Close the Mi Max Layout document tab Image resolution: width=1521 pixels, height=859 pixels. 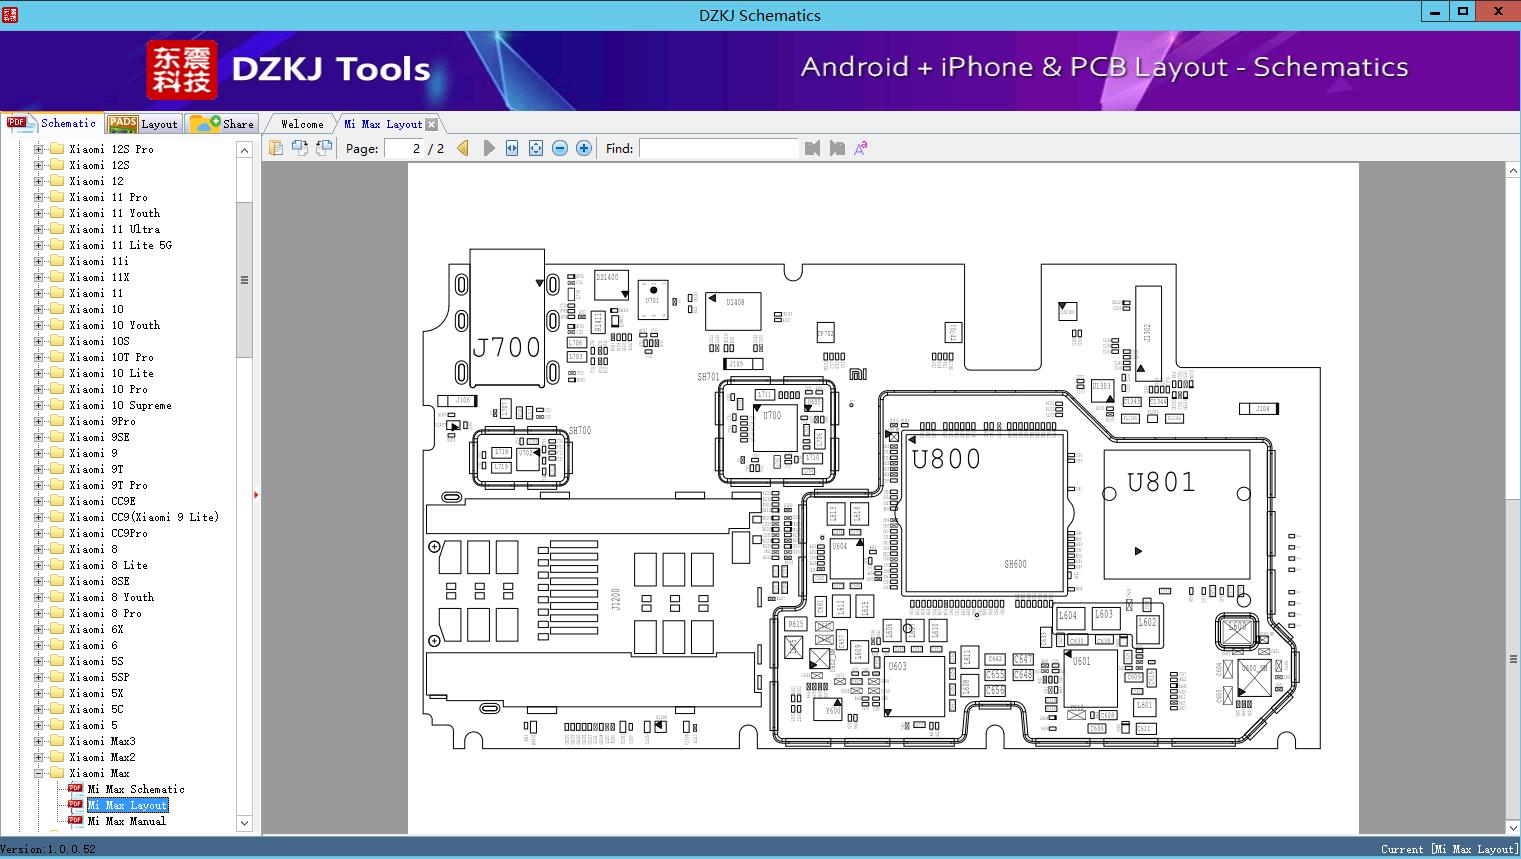pos(431,123)
